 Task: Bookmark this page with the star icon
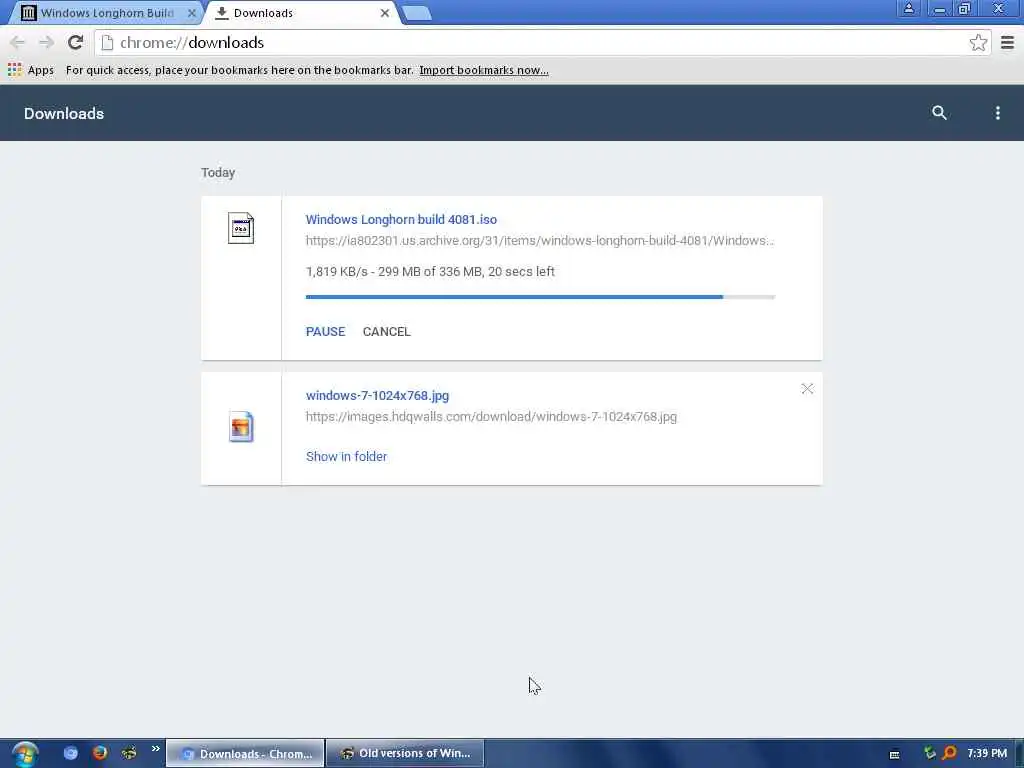978,42
